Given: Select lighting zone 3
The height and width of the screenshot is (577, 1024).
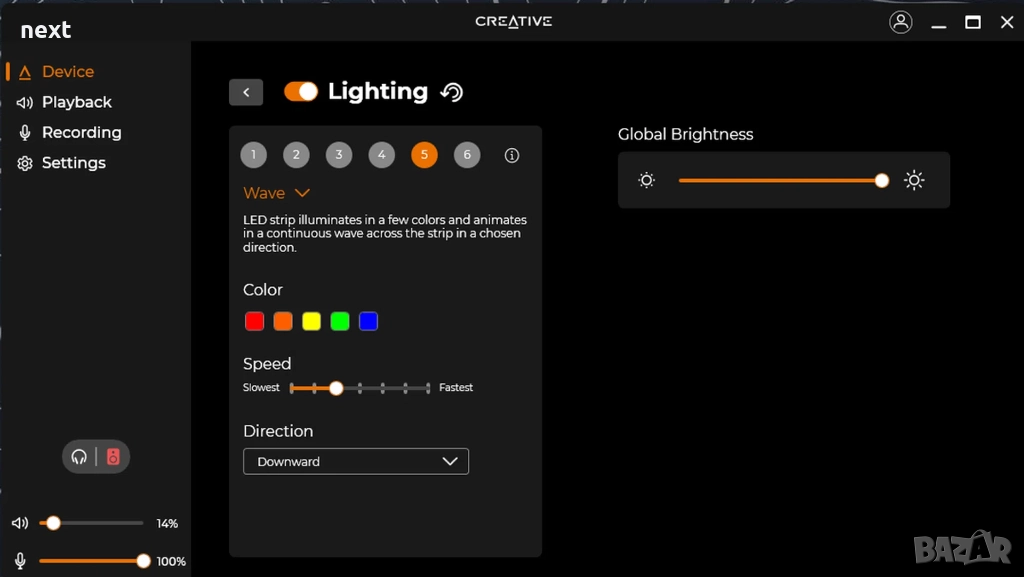Looking at the screenshot, I should [339, 155].
